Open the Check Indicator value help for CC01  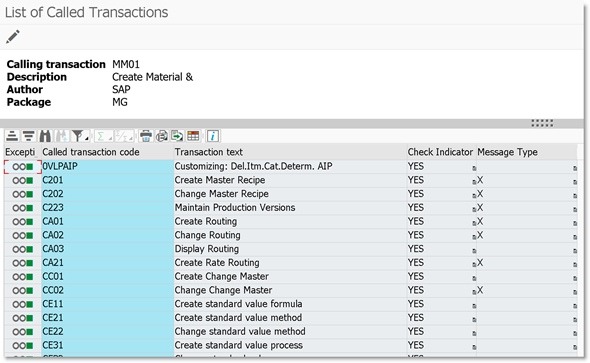(x=474, y=278)
